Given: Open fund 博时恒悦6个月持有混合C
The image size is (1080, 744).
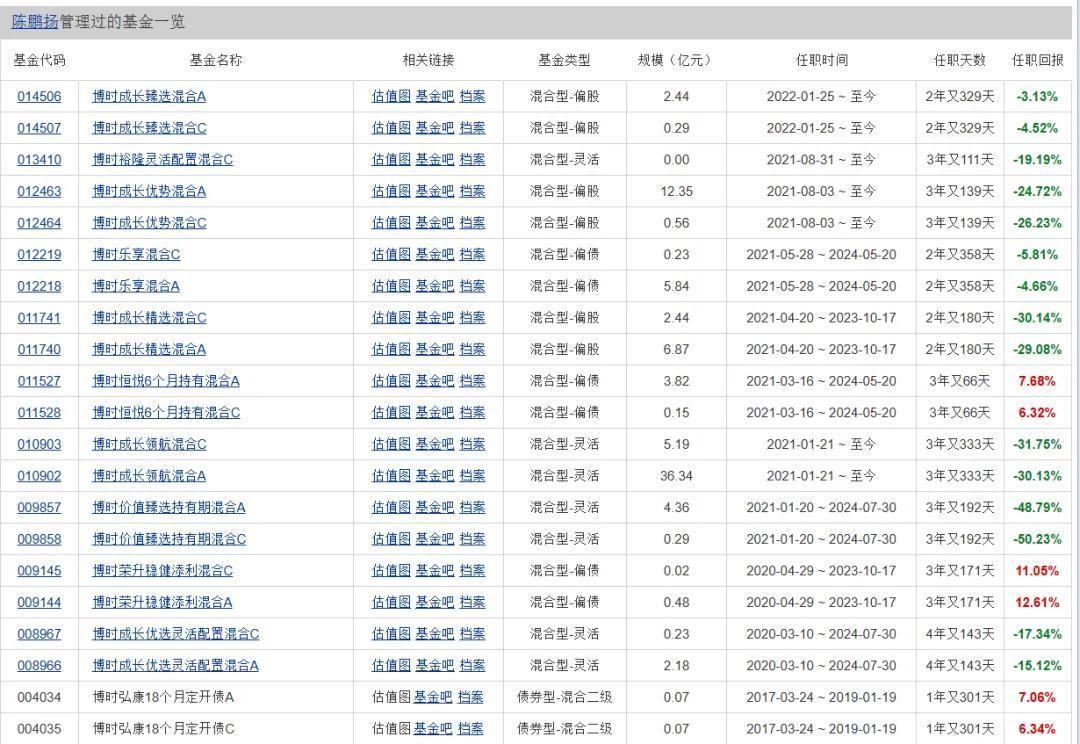Looking at the screenshot, I should coord(166,413).
